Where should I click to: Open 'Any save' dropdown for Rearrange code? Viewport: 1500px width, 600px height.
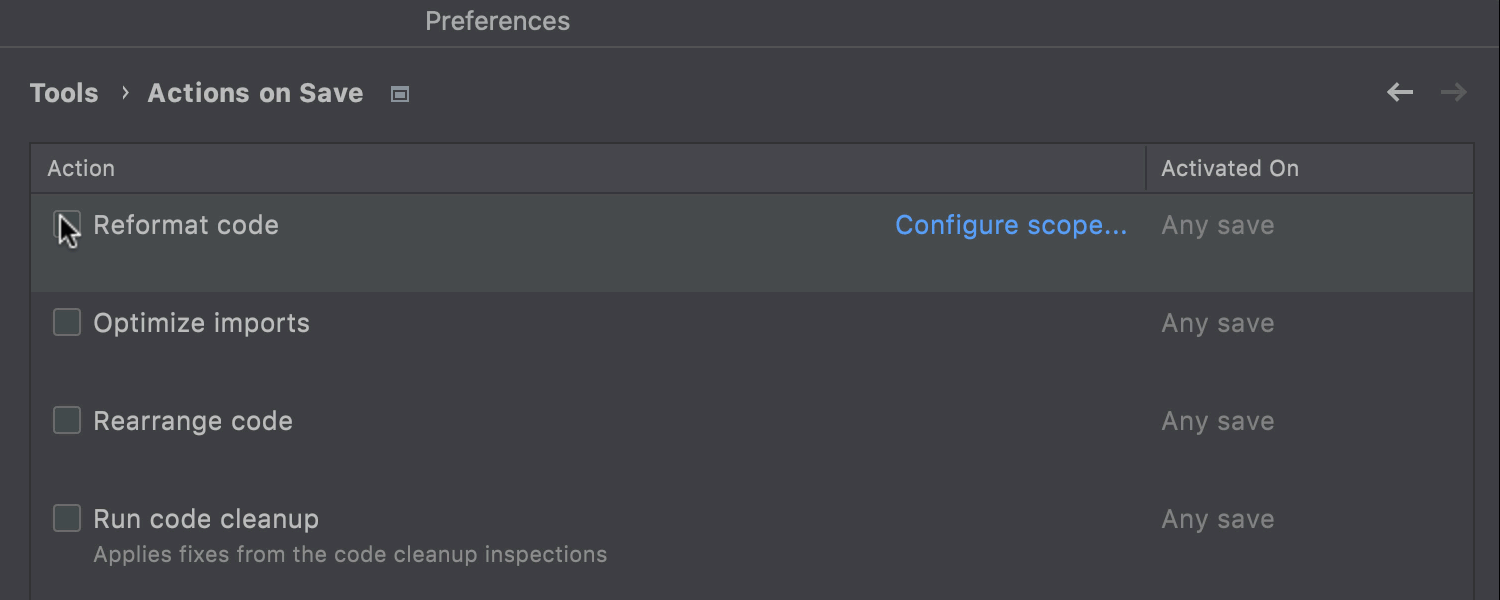coord(1217,421)
